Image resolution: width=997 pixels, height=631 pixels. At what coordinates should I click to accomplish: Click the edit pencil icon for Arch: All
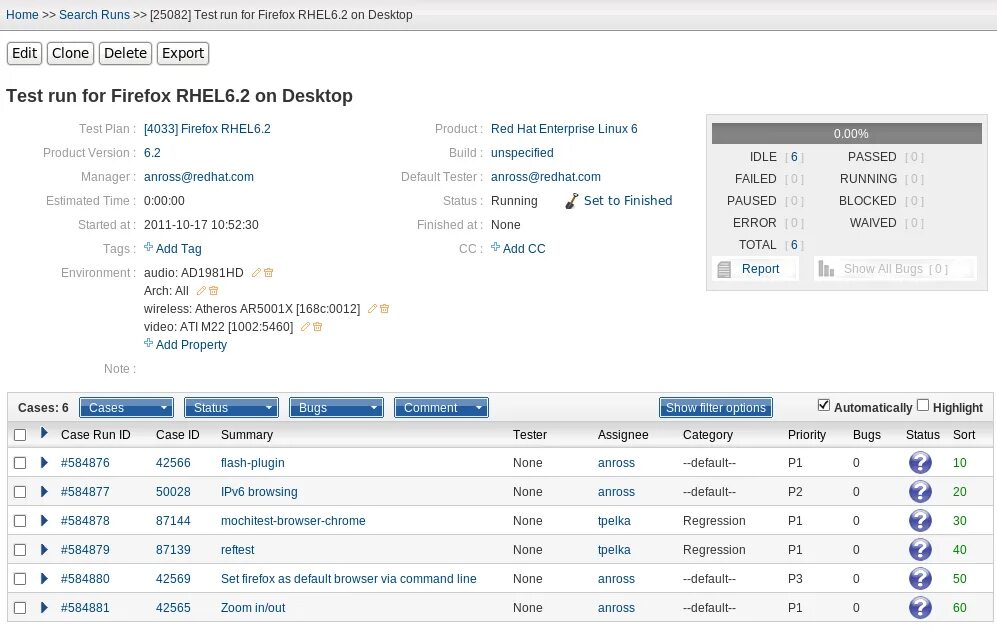(x=202, y=291)
